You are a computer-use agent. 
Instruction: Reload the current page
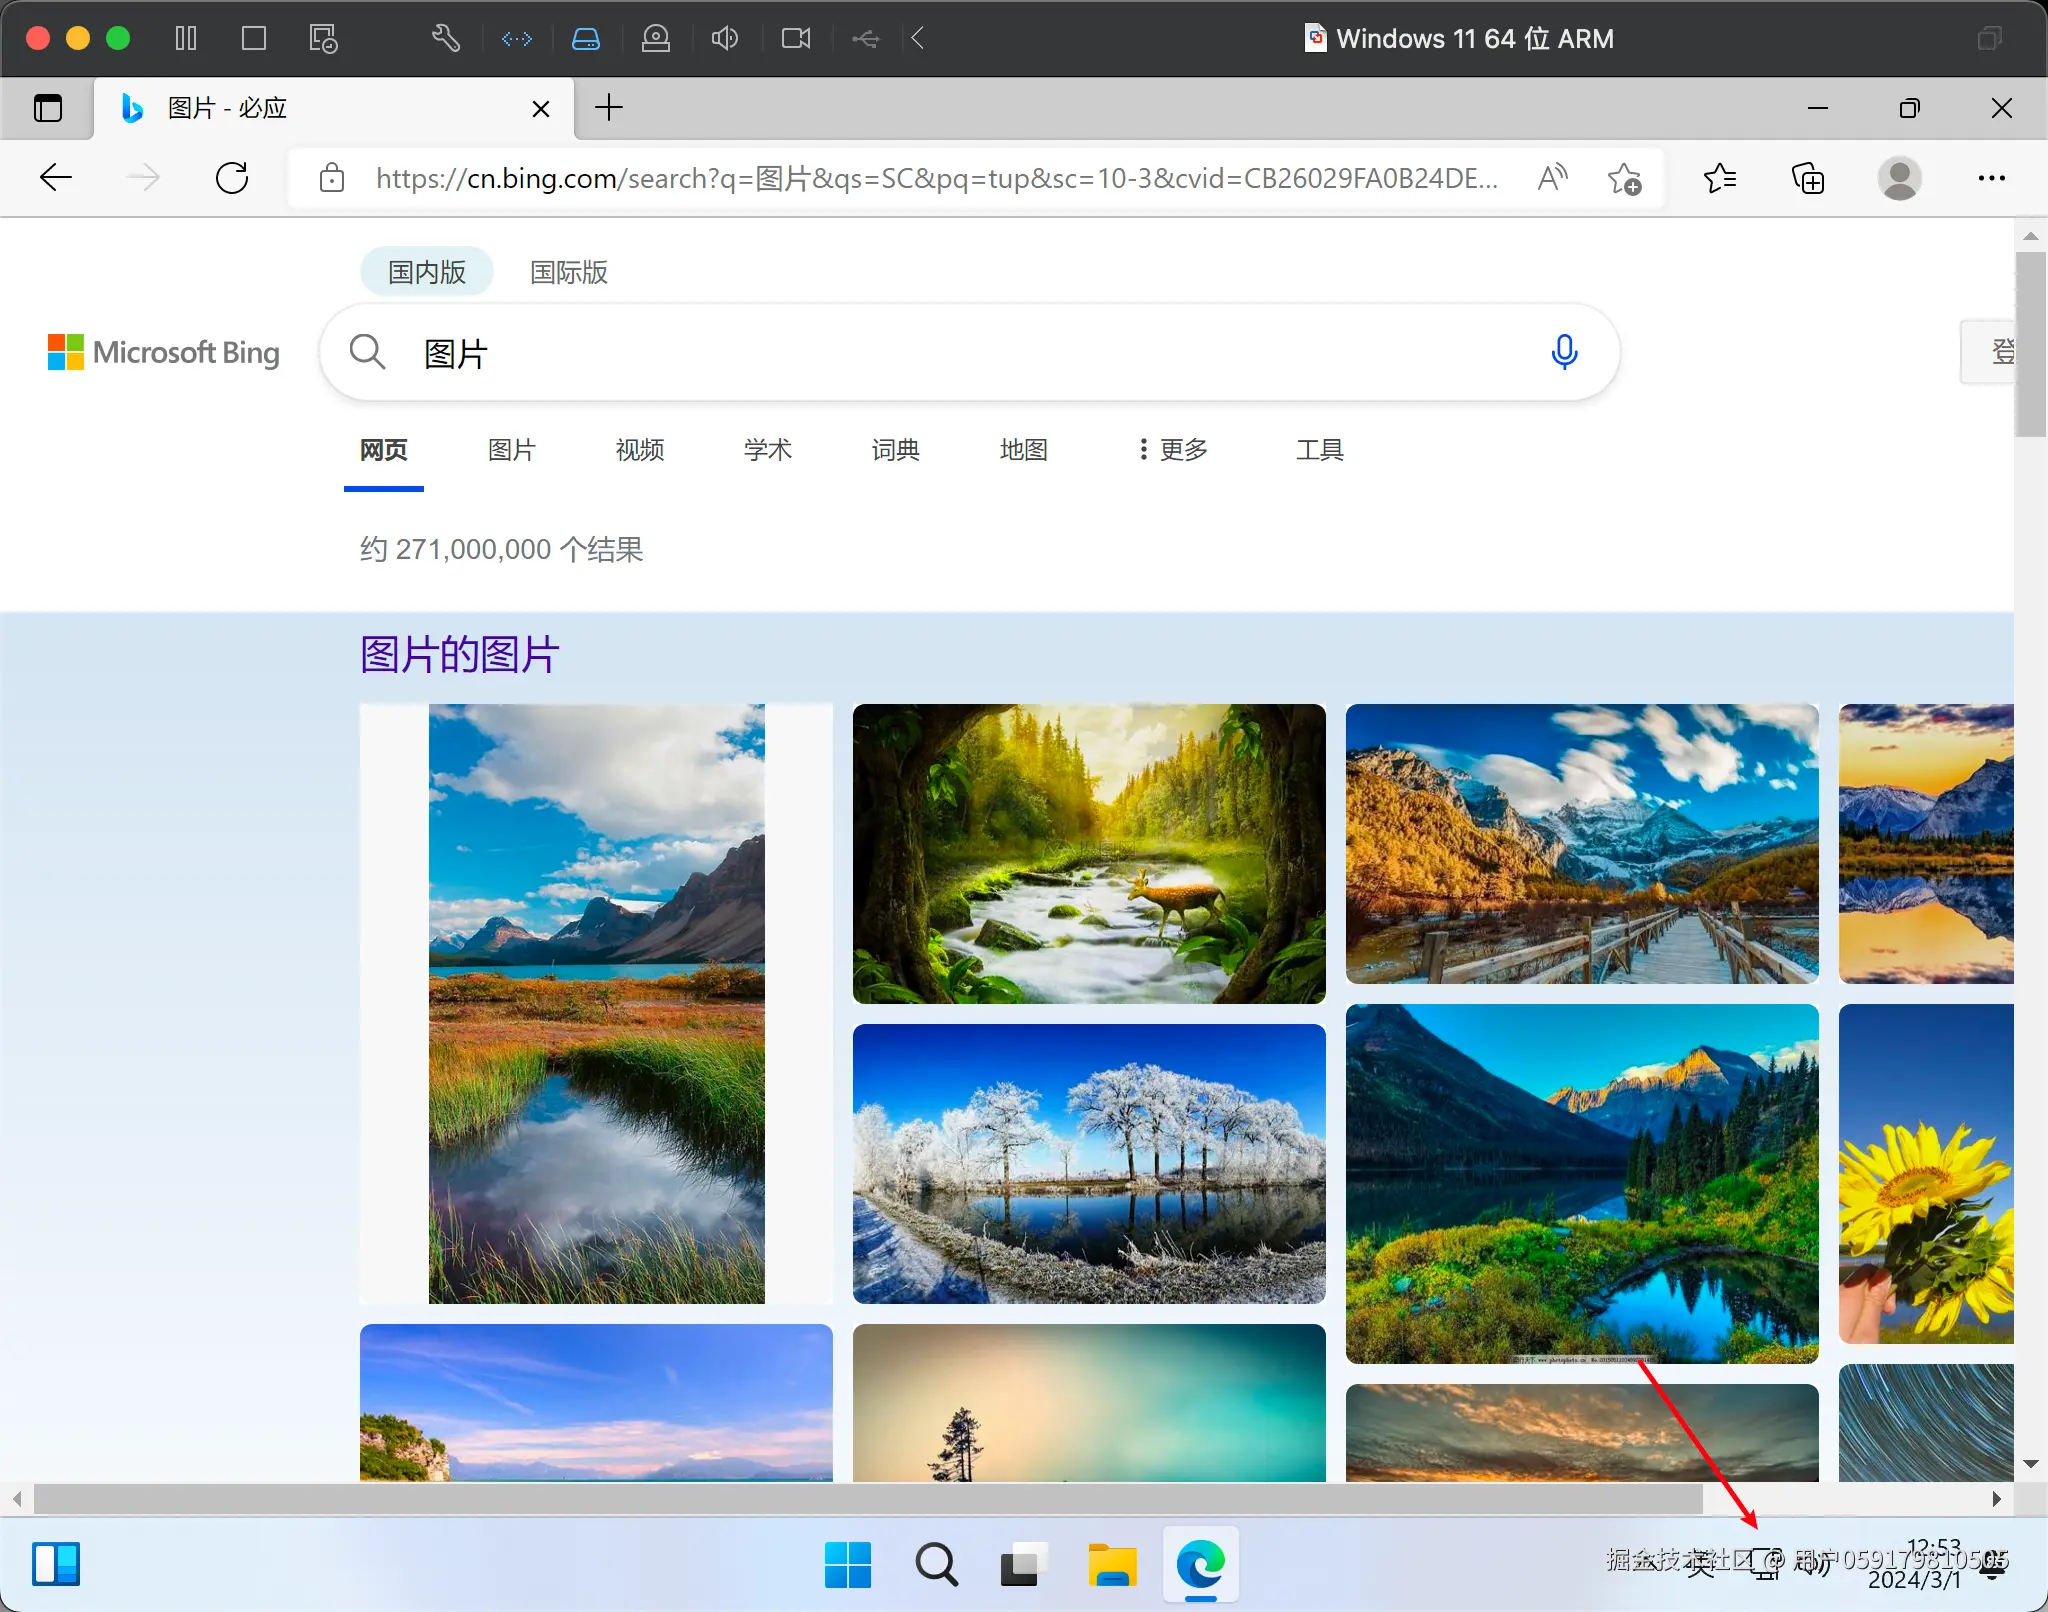(232, 178)
